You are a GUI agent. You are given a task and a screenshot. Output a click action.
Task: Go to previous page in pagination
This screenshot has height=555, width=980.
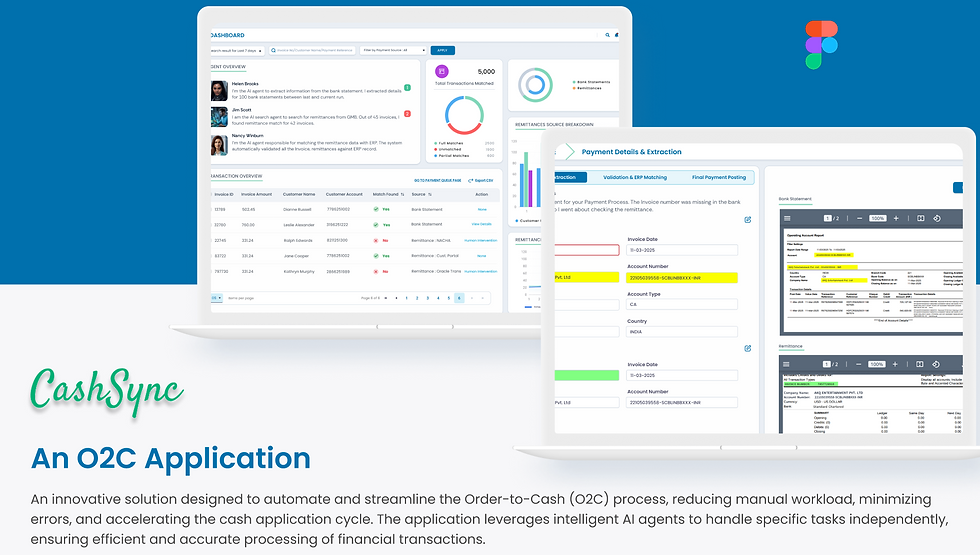click(x=396, y=298)
